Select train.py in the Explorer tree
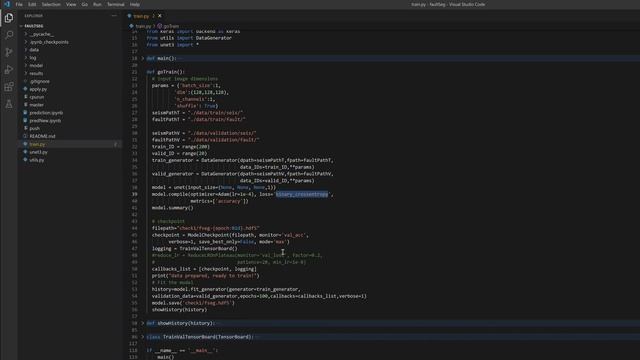The height and width of the screenshot is (360, 640). pyautogui.click(x=37, y=144)
